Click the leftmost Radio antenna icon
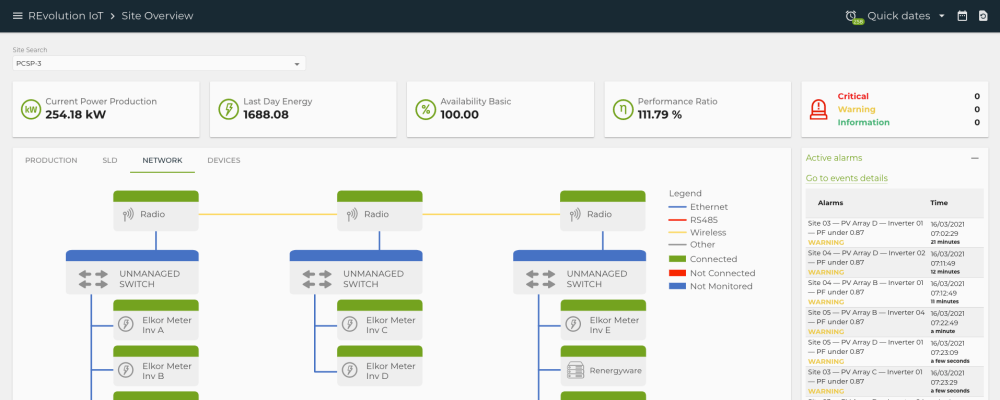The image size is (1000, 400). (126, 214)
